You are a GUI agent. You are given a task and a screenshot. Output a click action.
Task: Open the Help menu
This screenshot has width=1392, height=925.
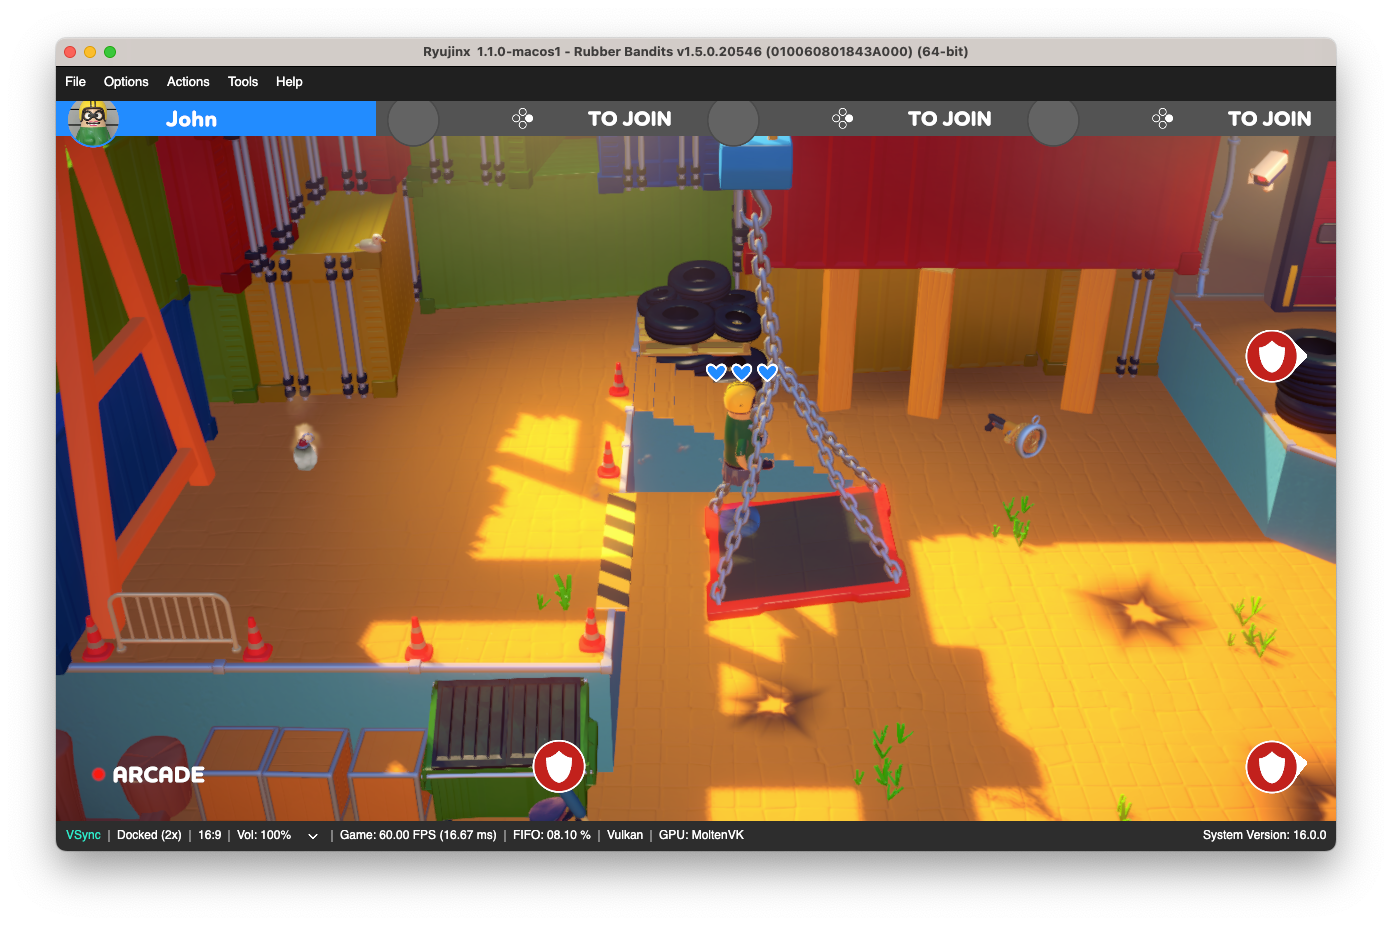[x=289, y=82]
